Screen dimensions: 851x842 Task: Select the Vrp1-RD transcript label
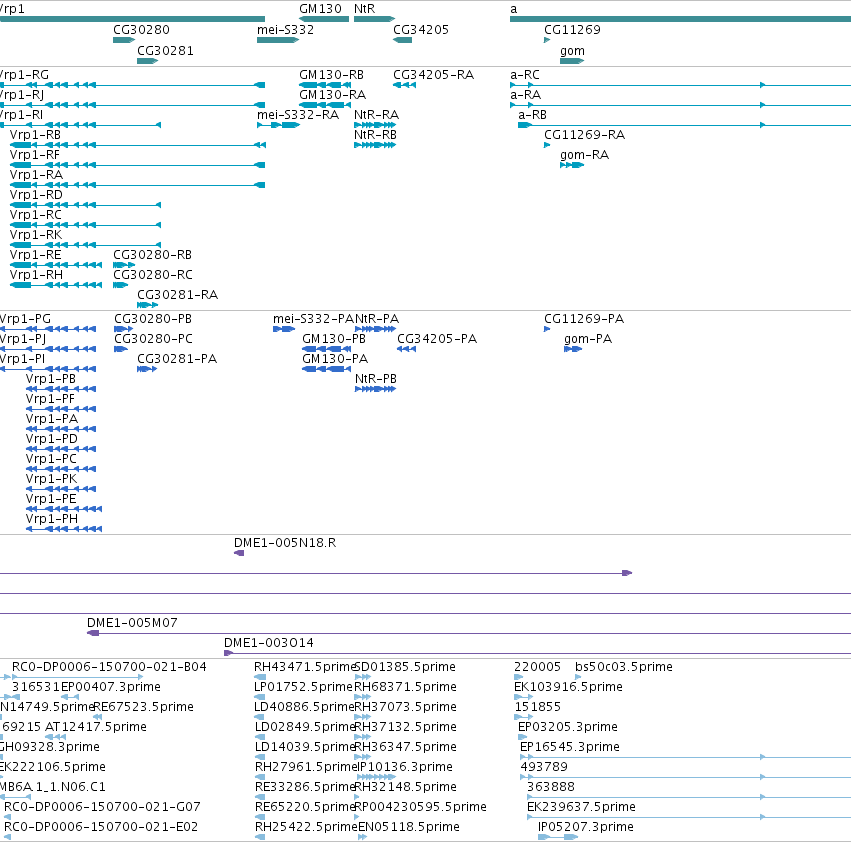(36, 195)
